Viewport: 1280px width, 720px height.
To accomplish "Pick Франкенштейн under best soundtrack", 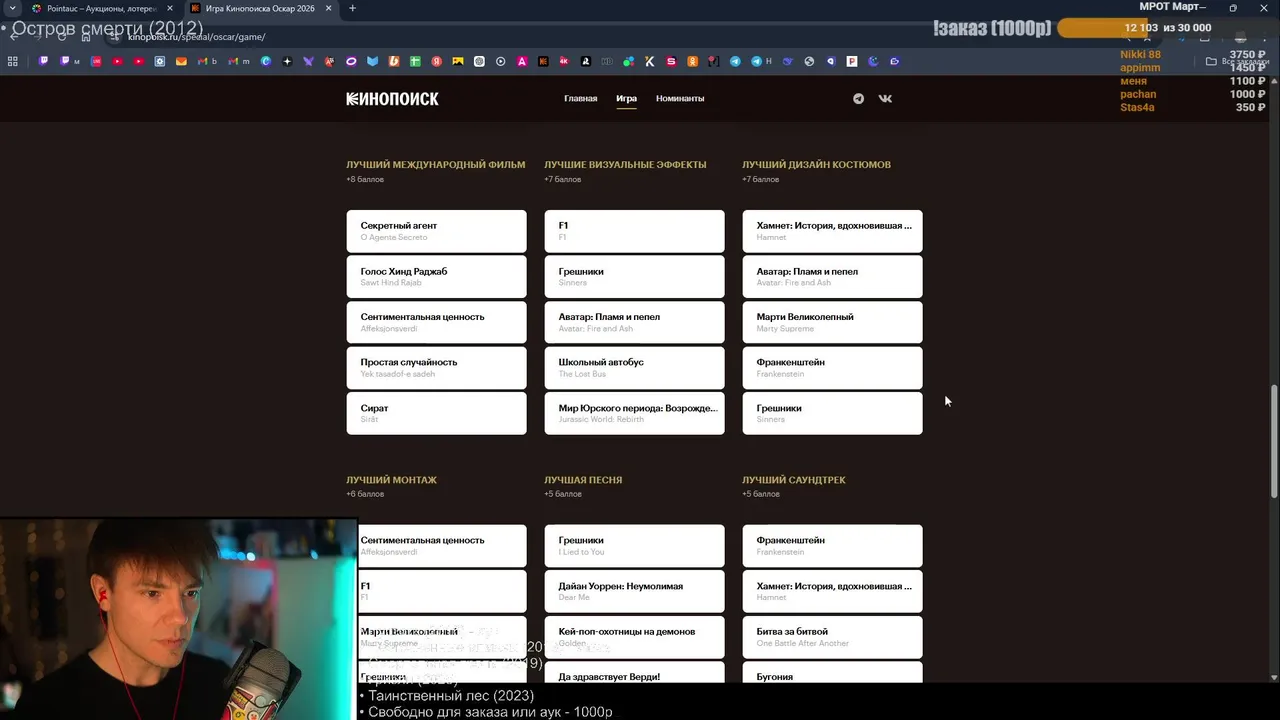I will 832,546.
